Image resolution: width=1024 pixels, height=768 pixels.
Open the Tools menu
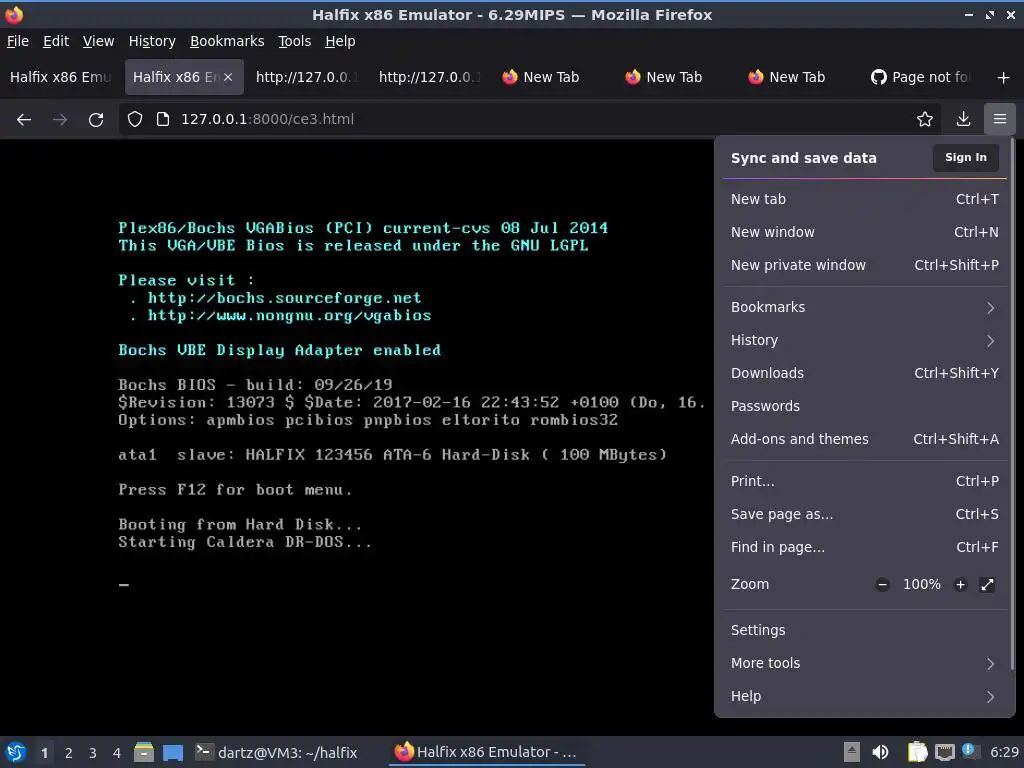coord(295,41)
